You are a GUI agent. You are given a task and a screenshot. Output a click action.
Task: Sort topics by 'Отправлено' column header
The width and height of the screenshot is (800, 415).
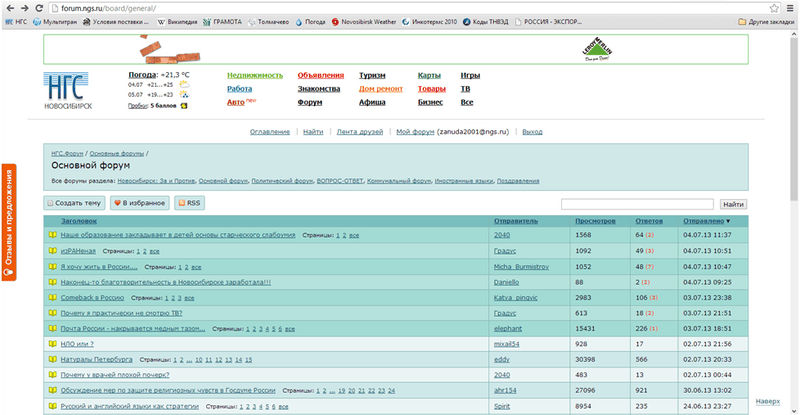pyautogui.click(x=705, y=220)
